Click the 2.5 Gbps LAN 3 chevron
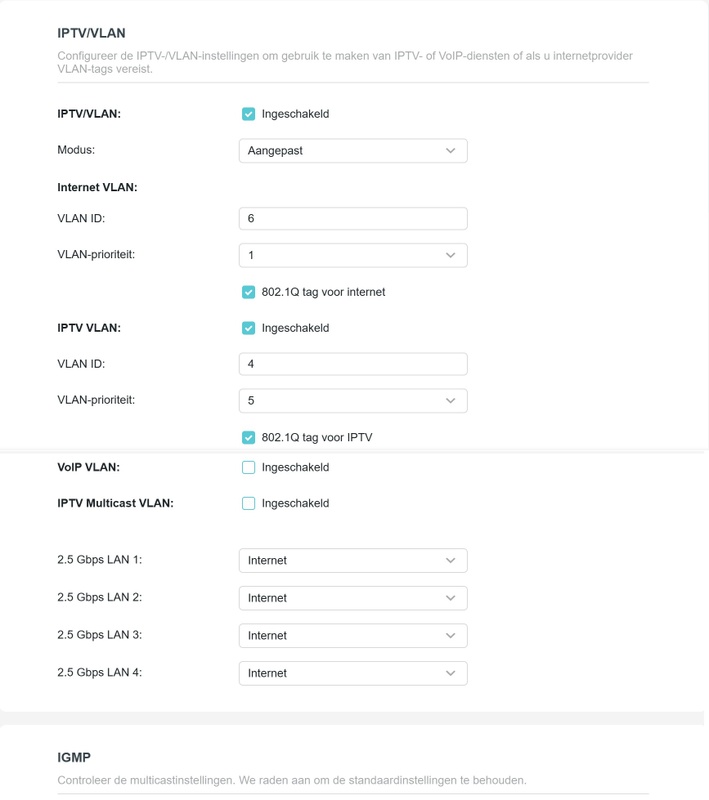709x800 pixels. click(x=450, y=636)
